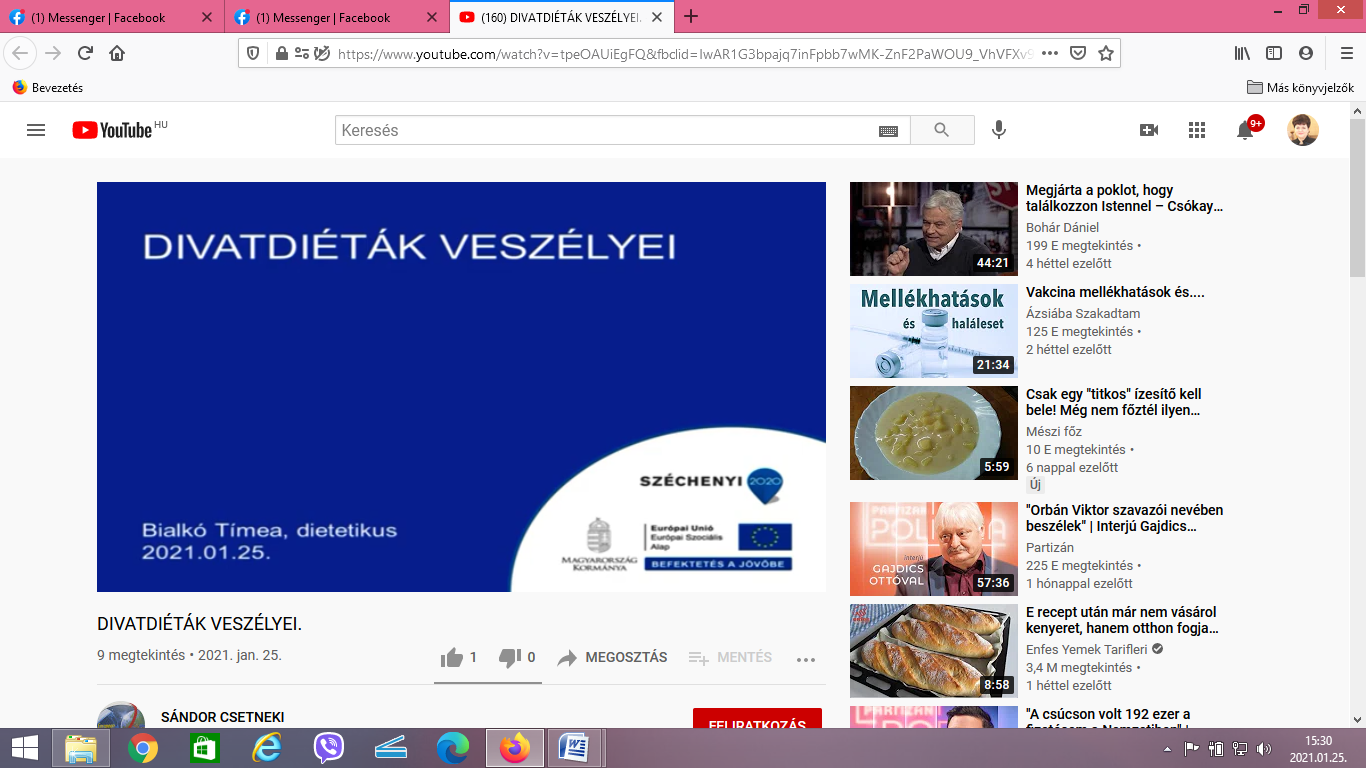1366x768 pixels.
Task: Open video "E recept után már nem vásárol kenyeret"
Action: tap(1122, 620)
